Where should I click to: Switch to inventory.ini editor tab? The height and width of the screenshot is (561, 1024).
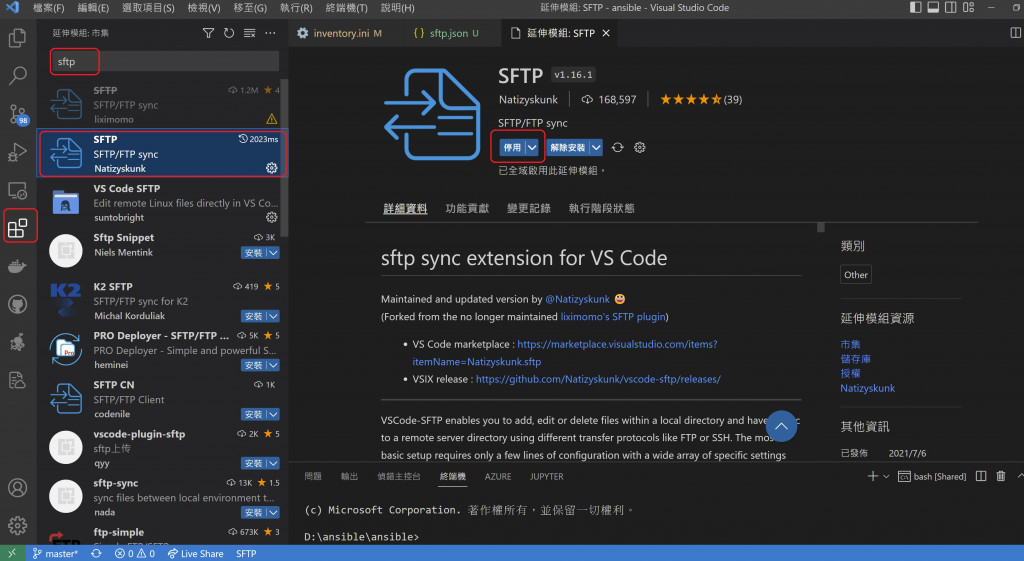(x=340, y=33)
